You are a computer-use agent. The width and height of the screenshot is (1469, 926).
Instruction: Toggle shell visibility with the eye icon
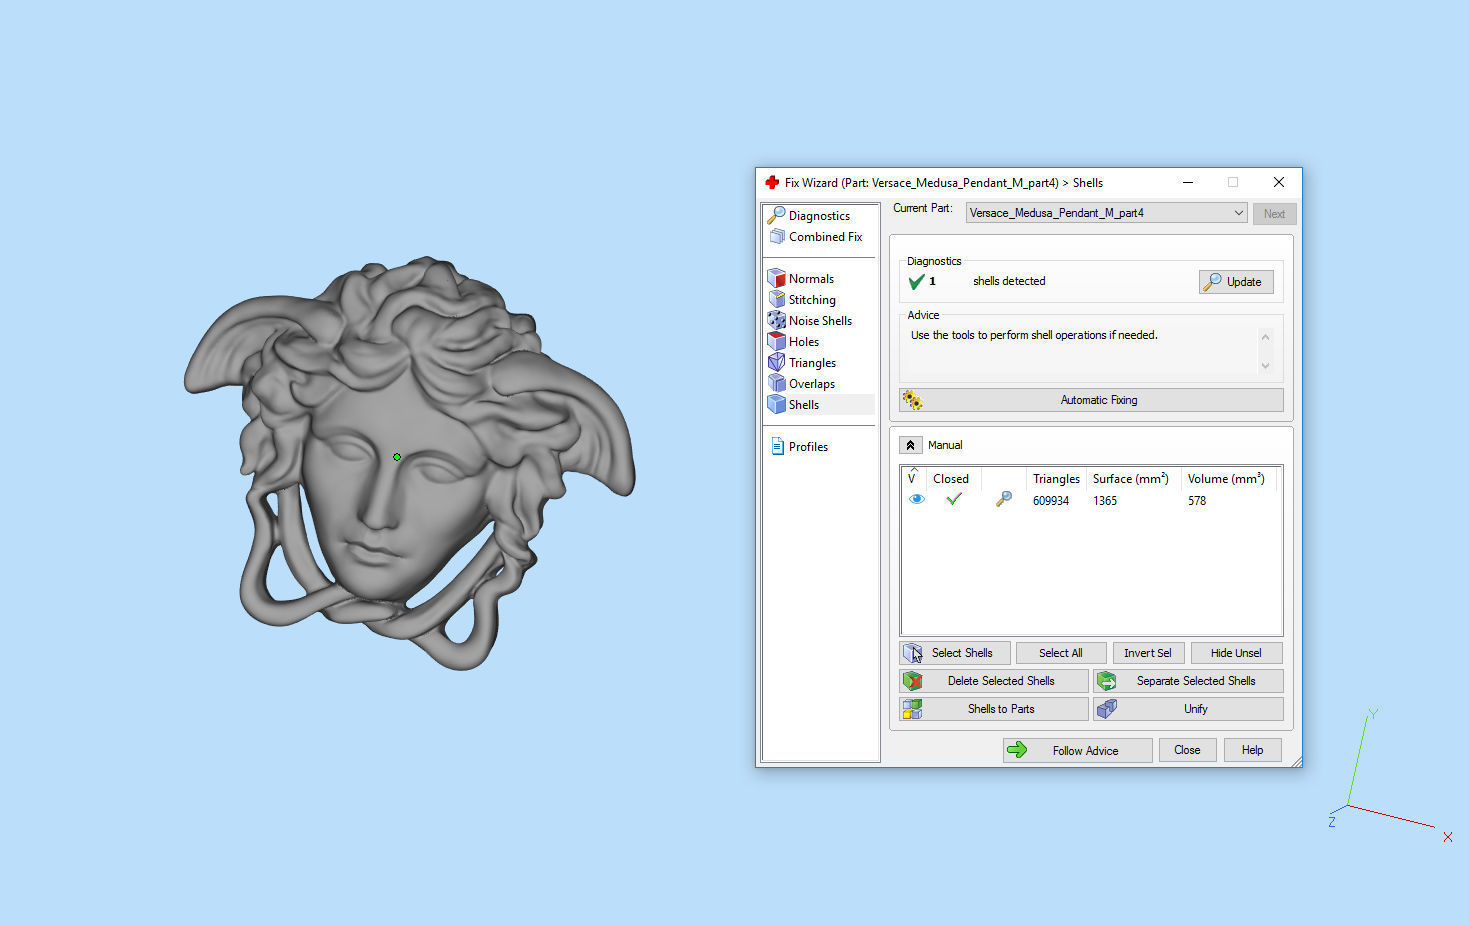click(x=916, y=499)
